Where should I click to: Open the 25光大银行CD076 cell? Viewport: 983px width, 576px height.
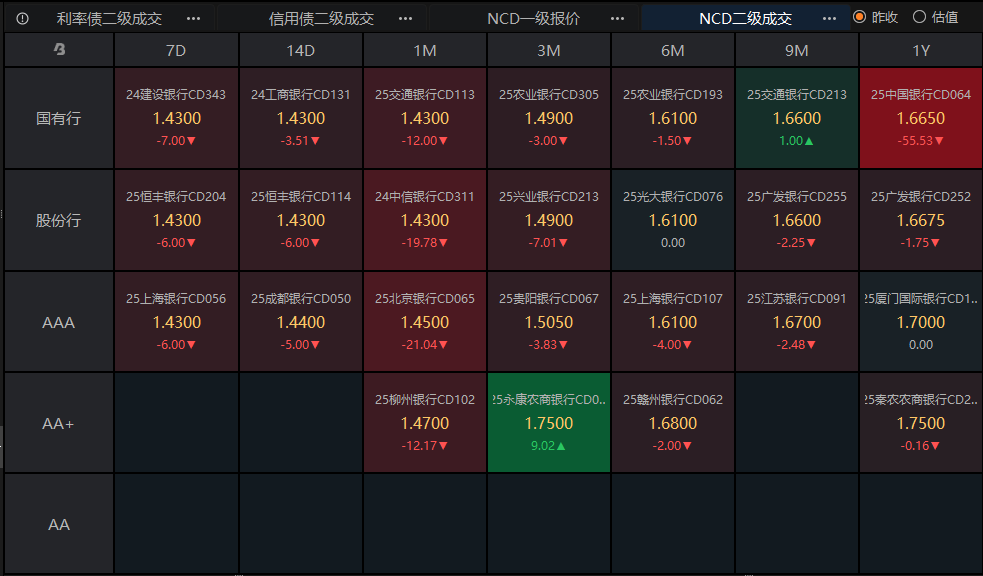click(x=673, y=220)
